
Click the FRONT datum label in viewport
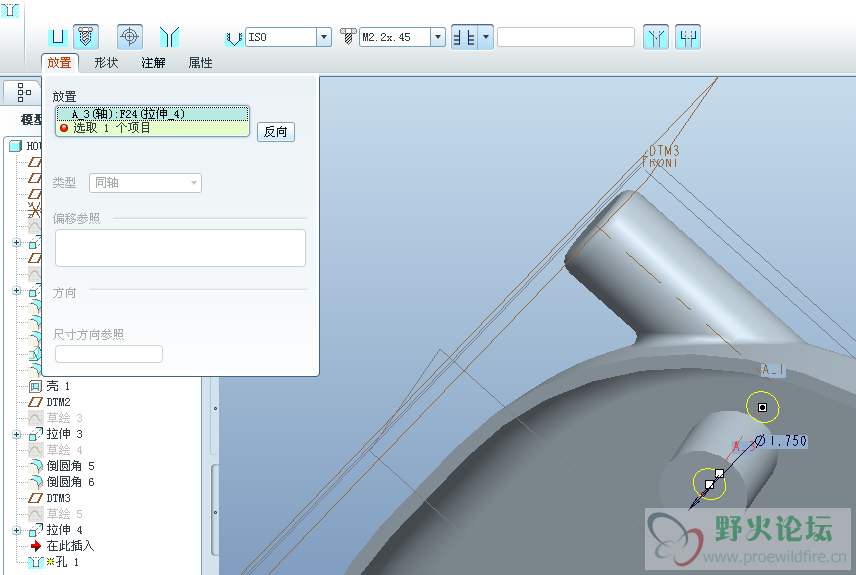coord(659,162)
